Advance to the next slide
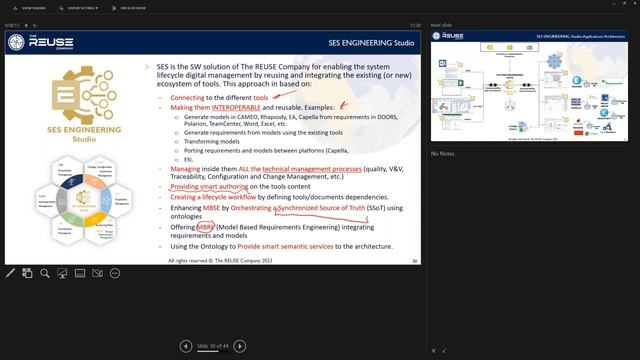 tap(240, 346)
